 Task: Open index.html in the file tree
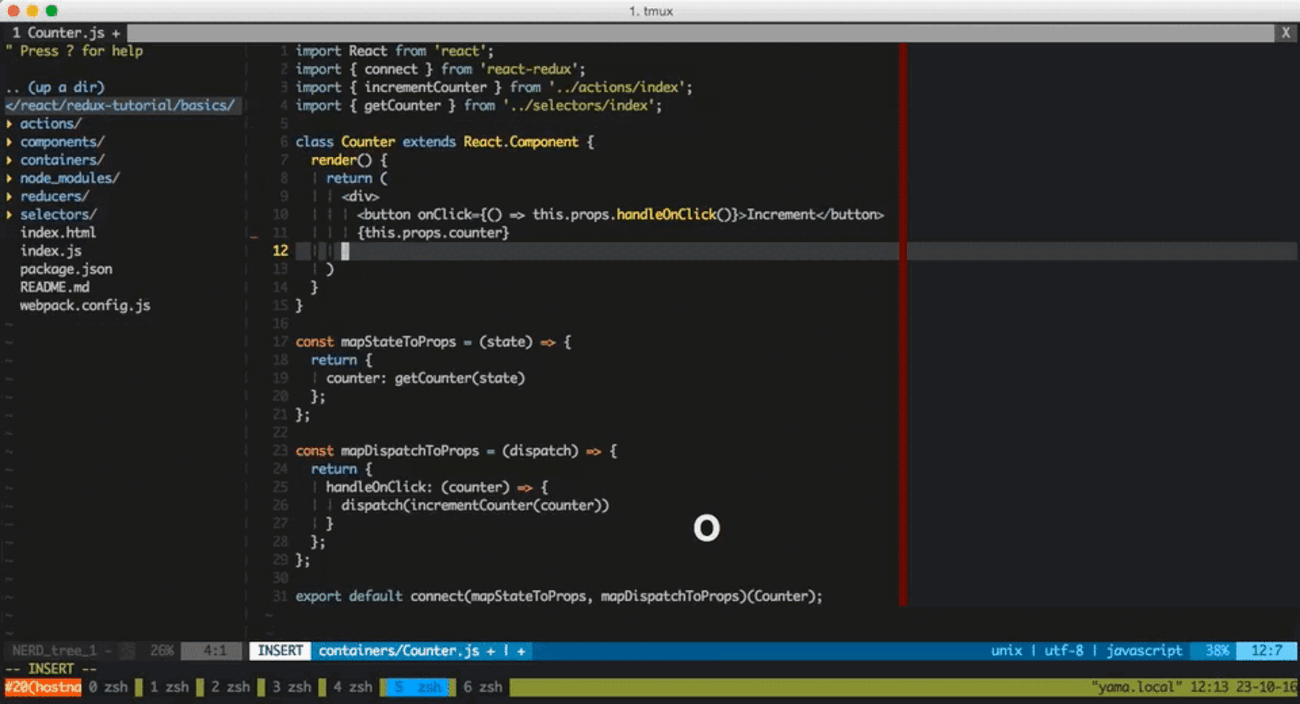pyautogui.click(x=58, y=233)
